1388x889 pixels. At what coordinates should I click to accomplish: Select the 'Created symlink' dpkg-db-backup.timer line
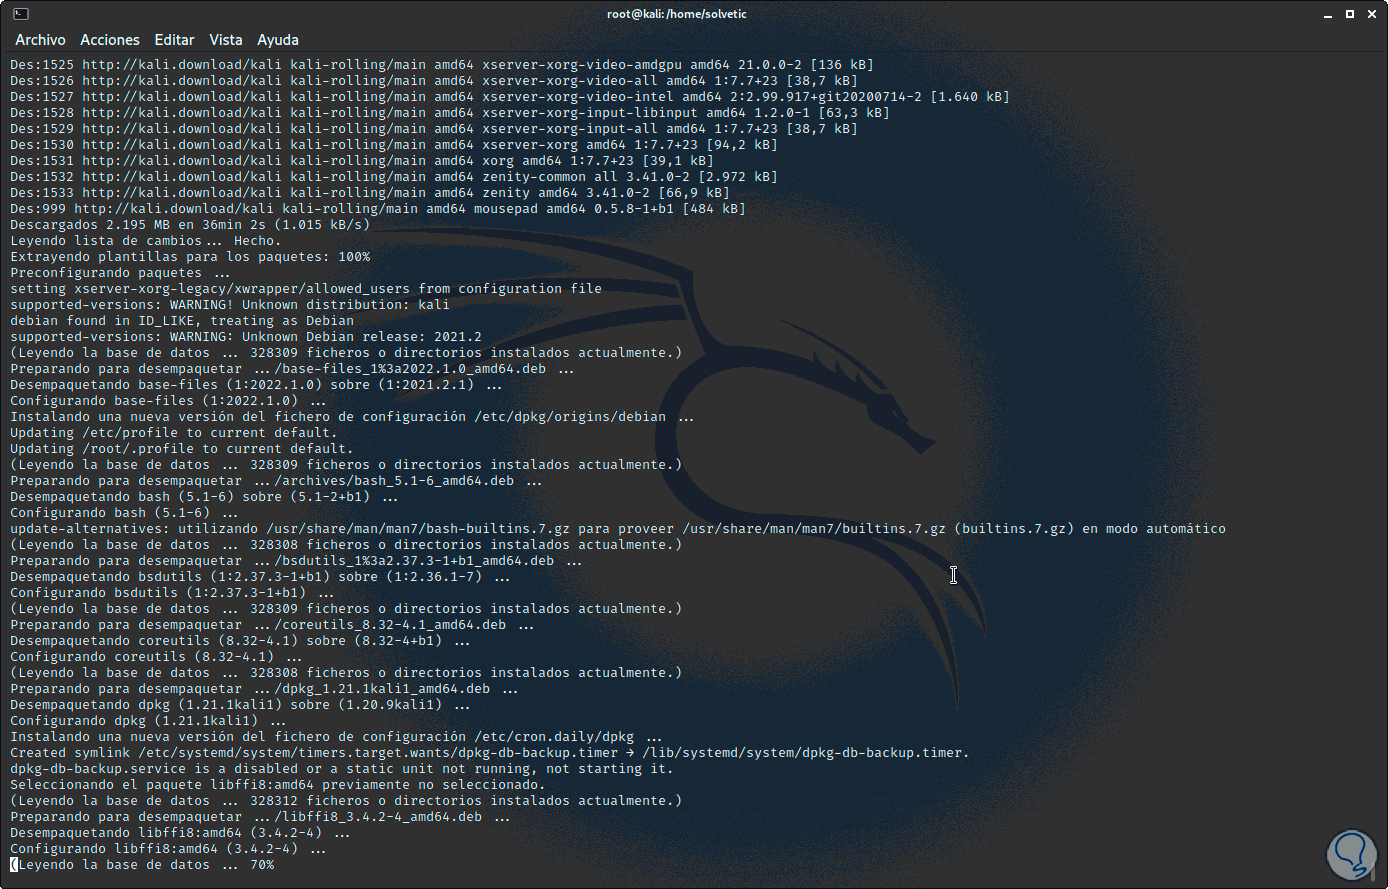(x=490, y=753)
